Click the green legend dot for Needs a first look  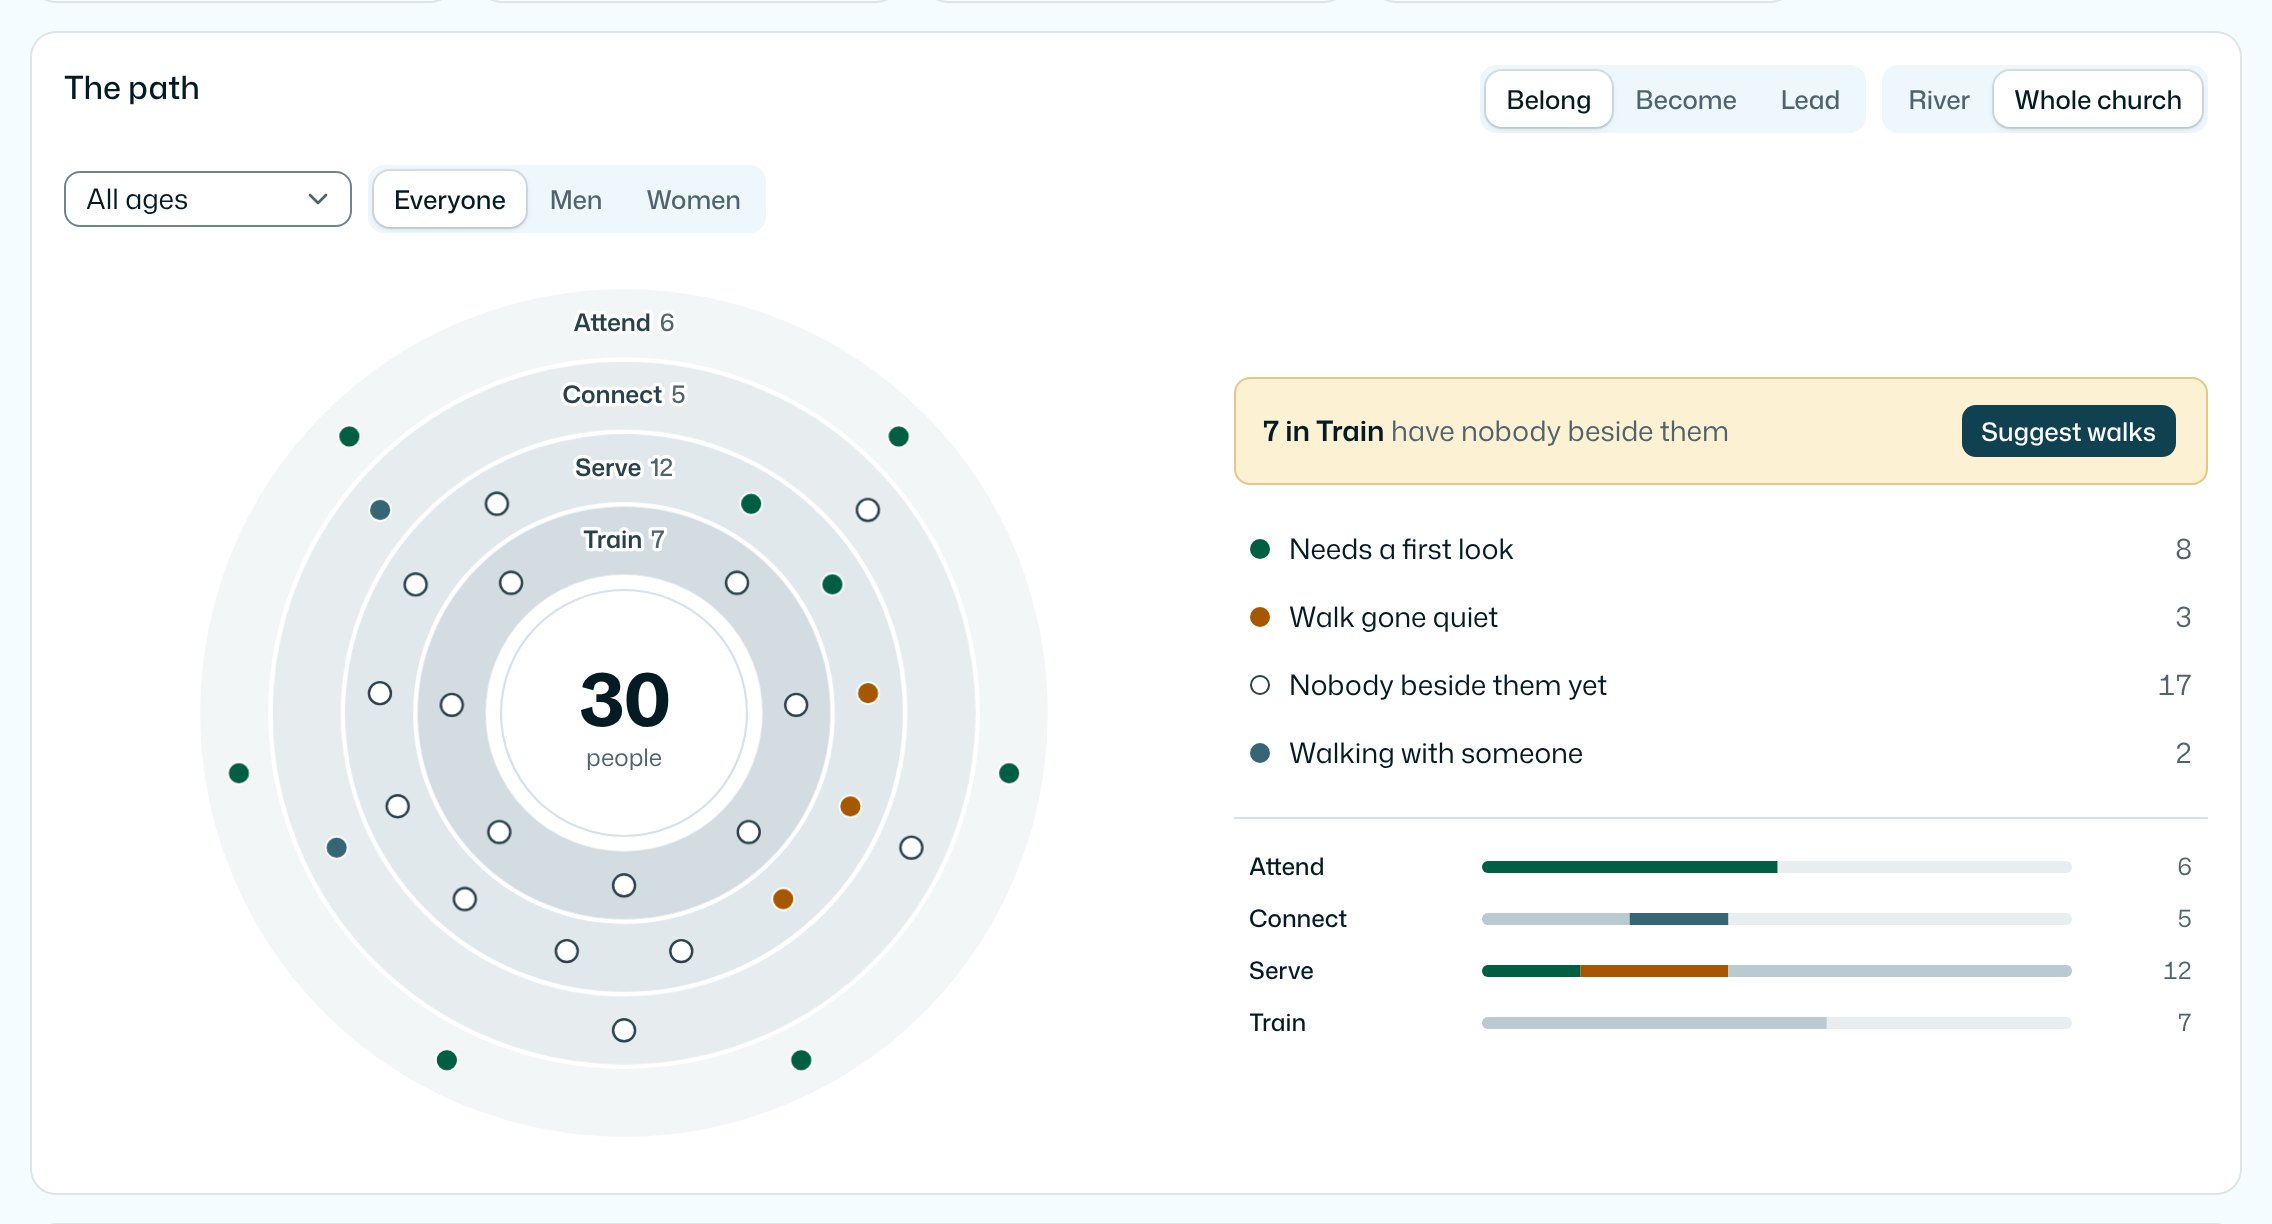pyautogui.click(x=1260, y=549)
